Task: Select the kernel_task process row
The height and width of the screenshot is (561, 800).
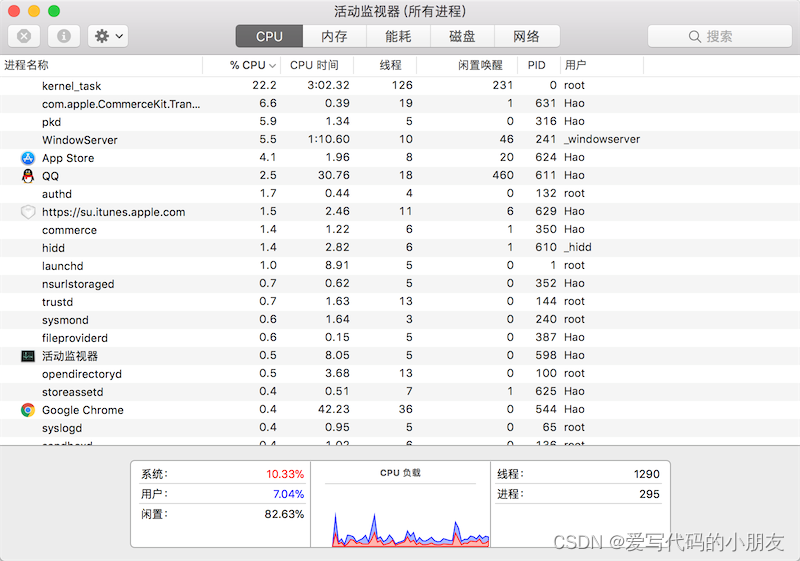Action: (x=400, y=85)
